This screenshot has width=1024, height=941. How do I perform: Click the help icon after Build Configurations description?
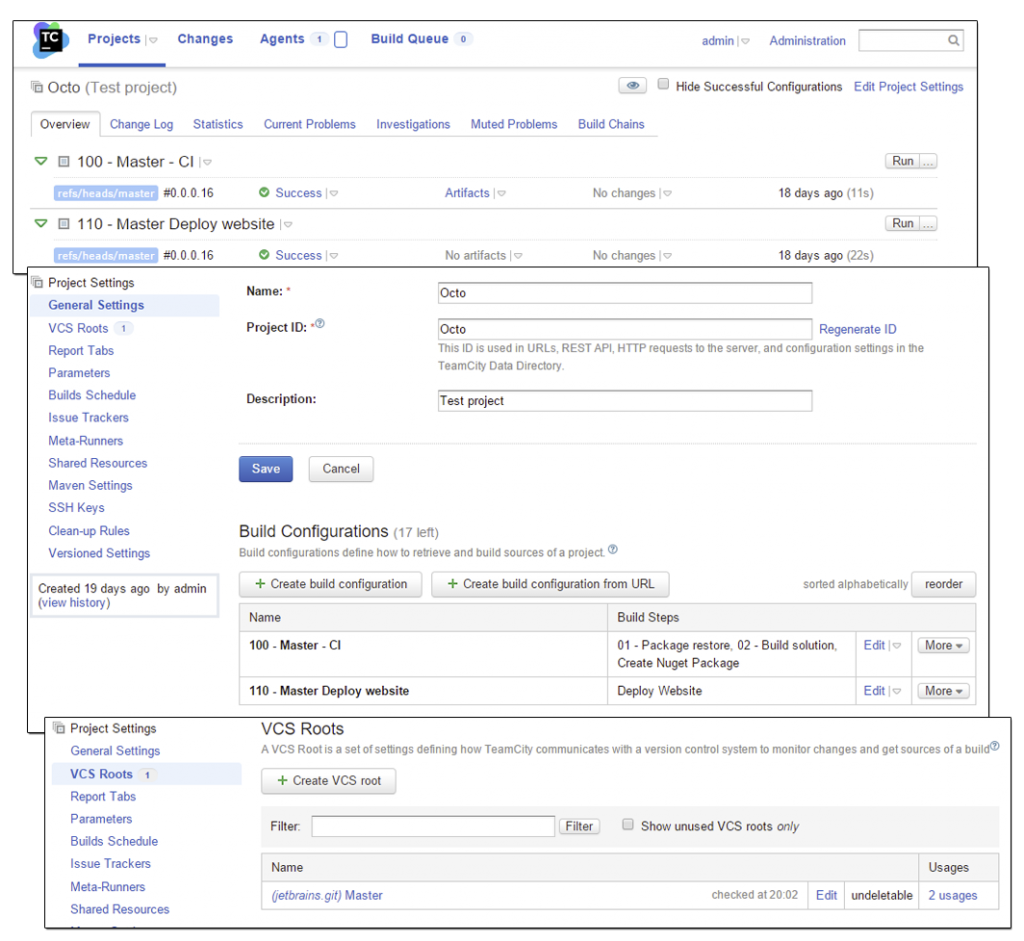pyautogui.click(x=613, y=549)
